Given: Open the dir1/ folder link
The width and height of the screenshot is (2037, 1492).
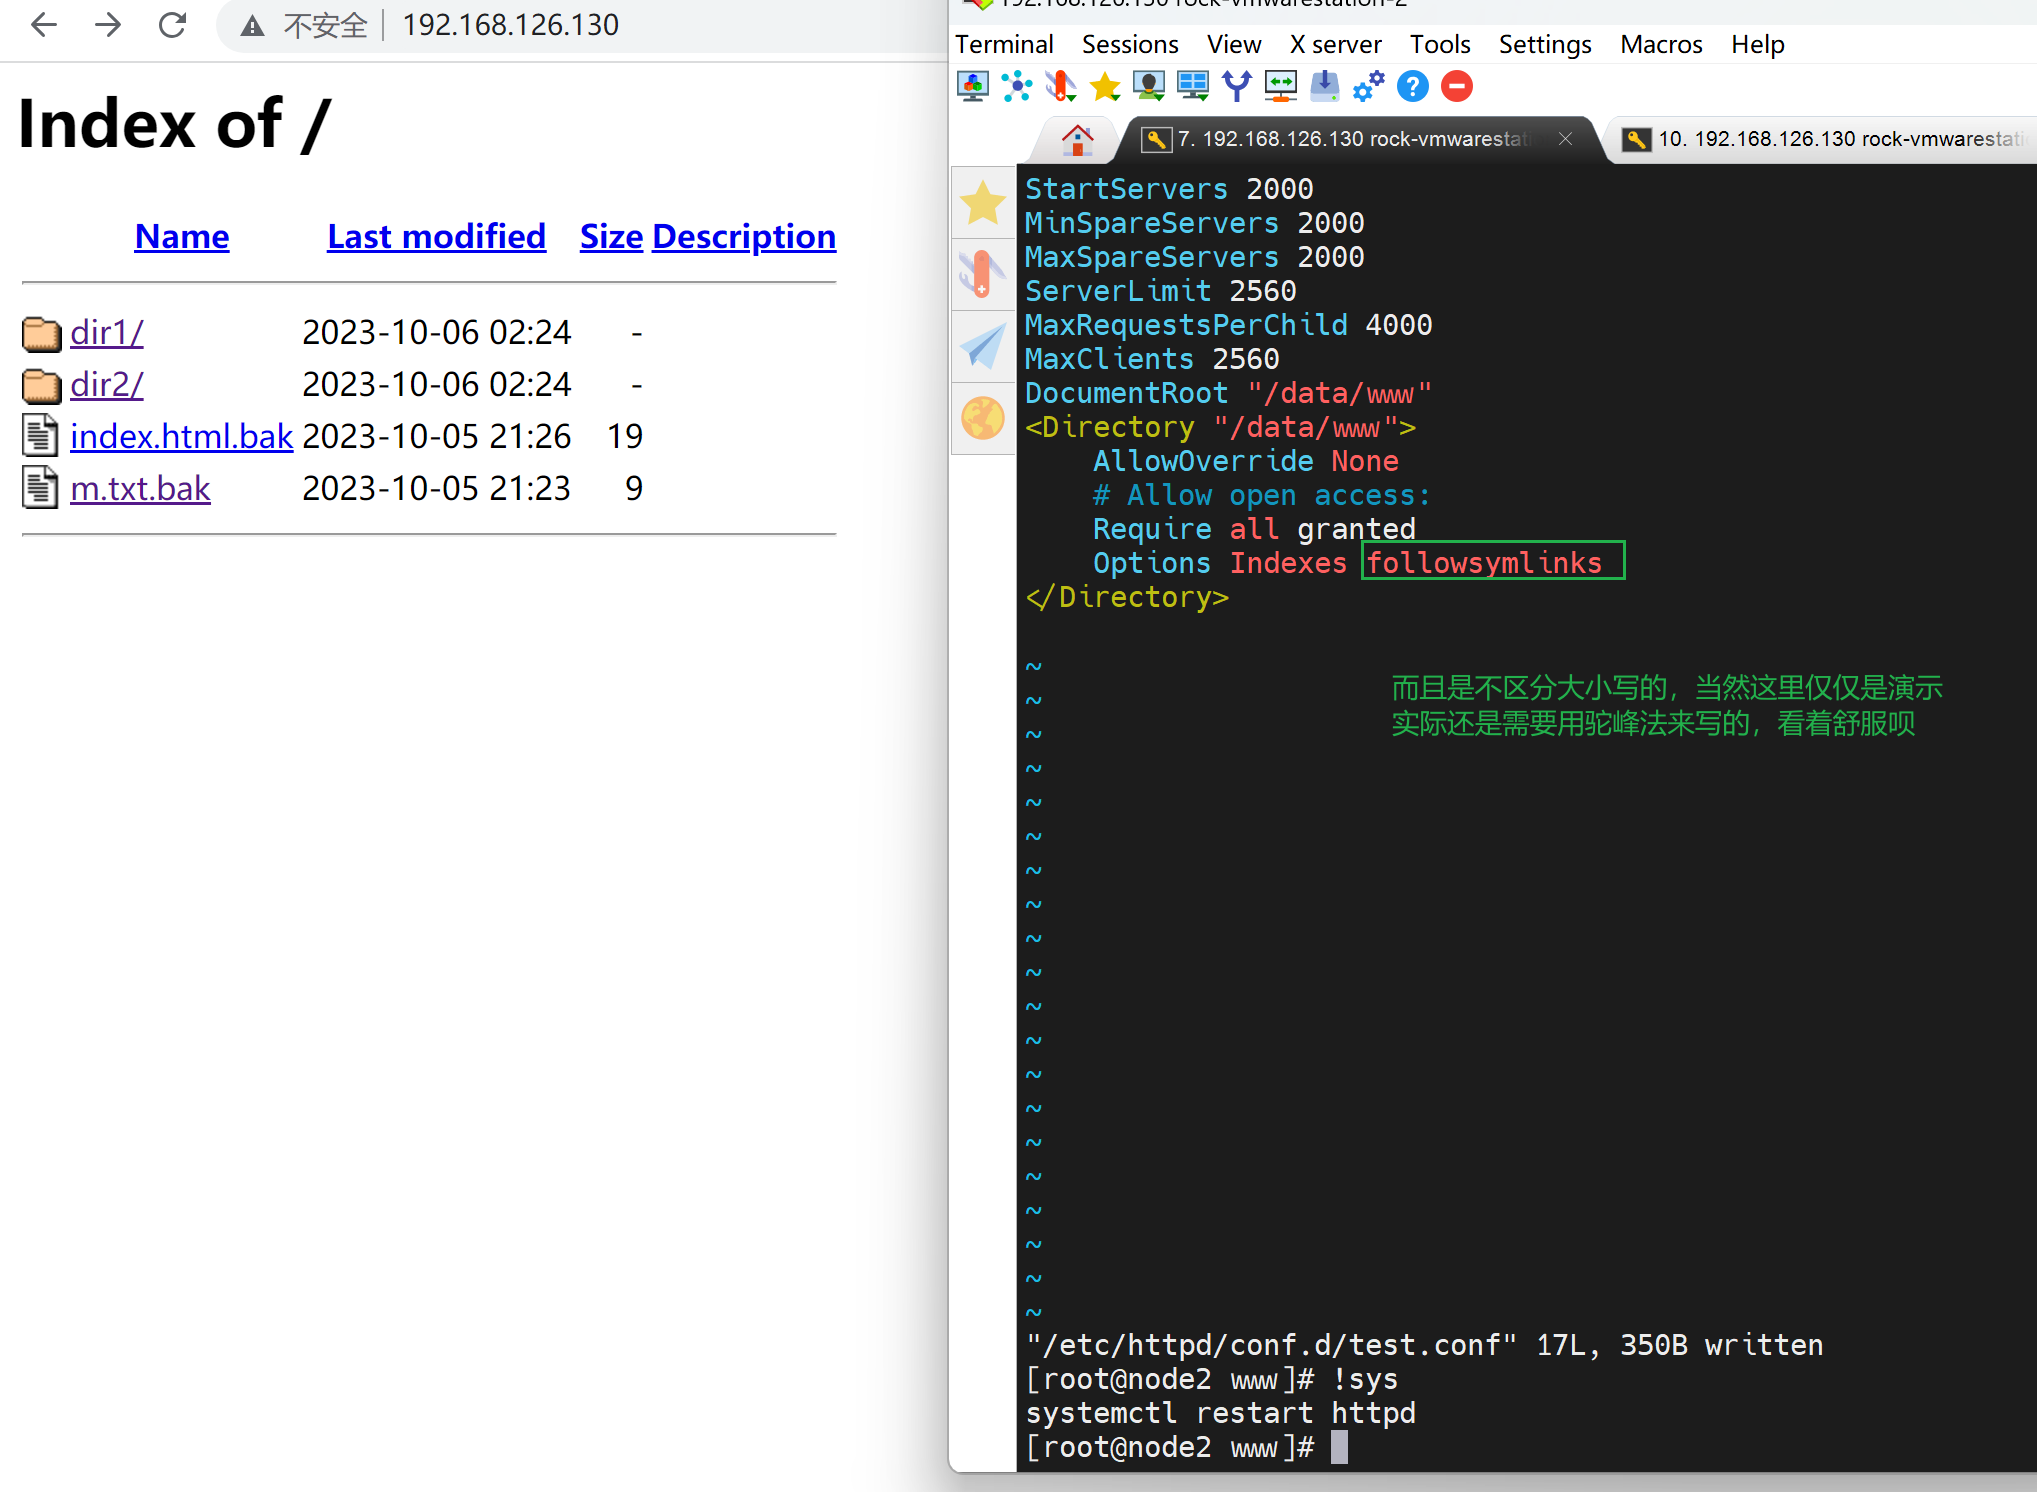Looking at the screenshot, I should [x=107, y=333].
